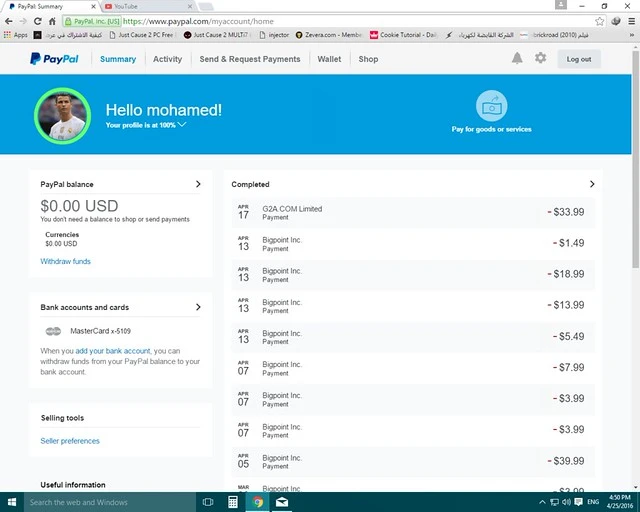Click the address bar URL field
The height and width of the screenshot is (512, 640).
pos(327,21)
